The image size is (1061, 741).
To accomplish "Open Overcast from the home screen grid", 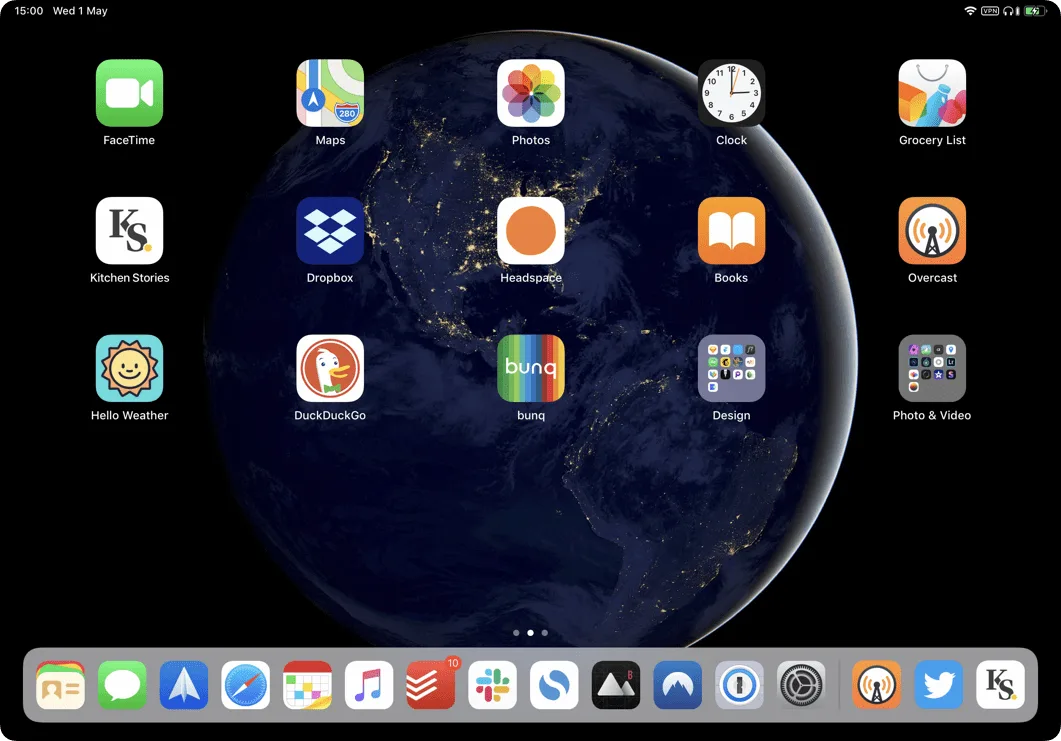I will (932, 231).
